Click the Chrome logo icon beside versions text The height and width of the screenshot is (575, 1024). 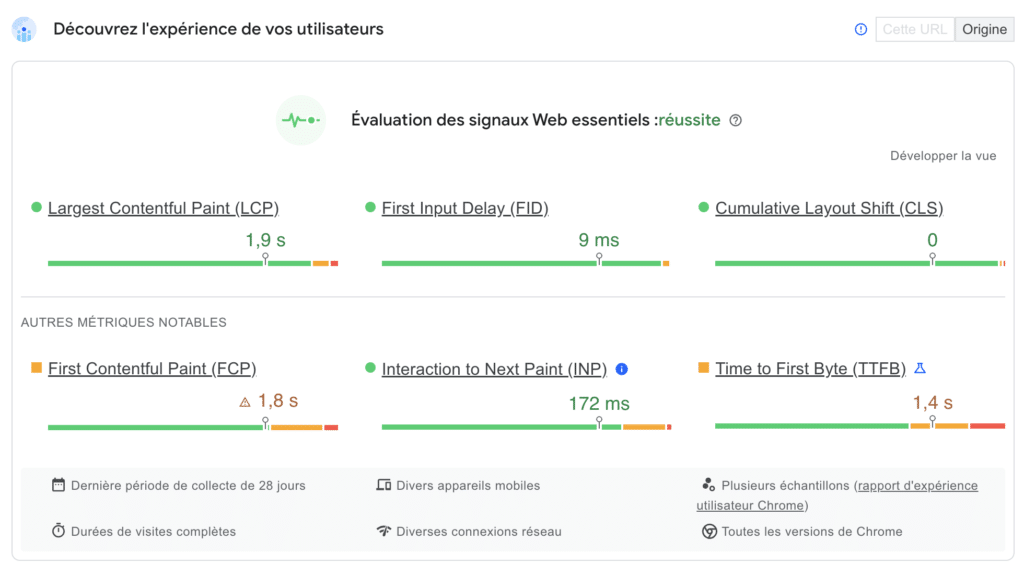point(709,531)
